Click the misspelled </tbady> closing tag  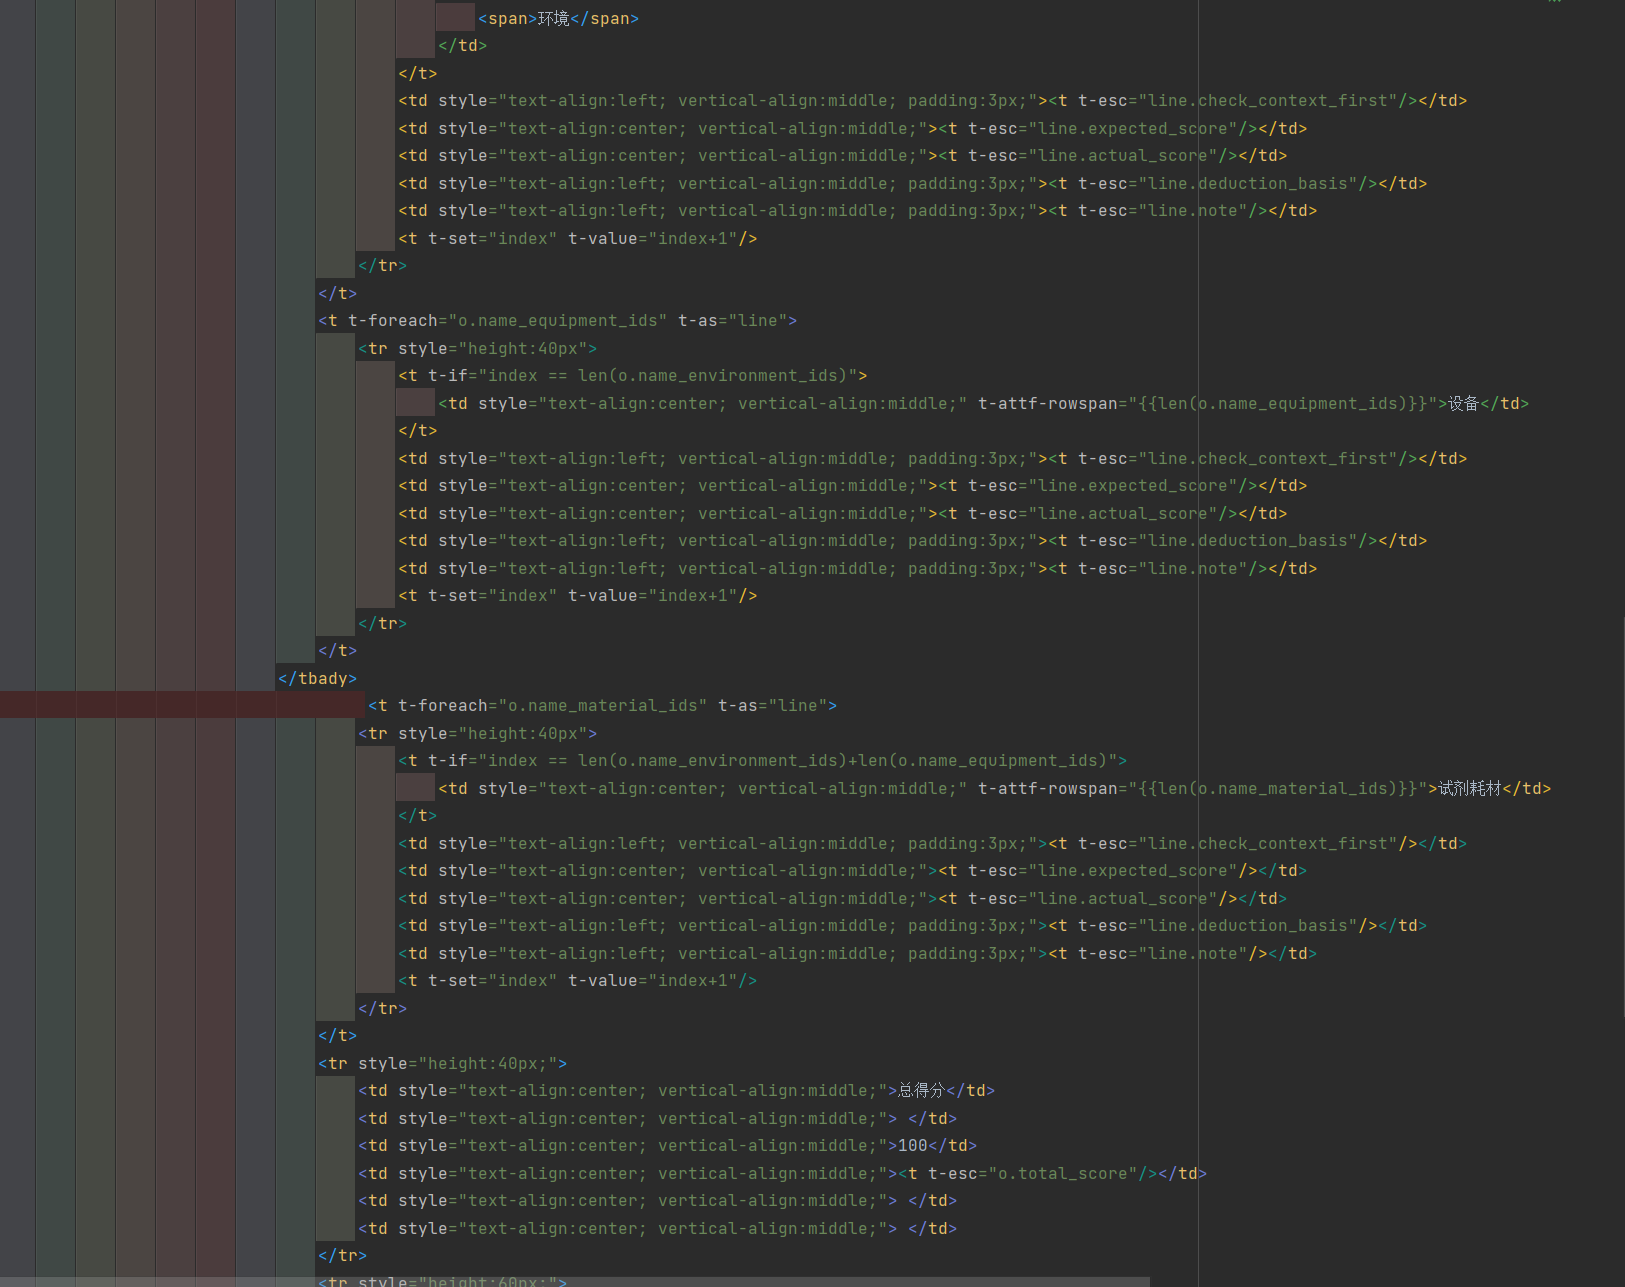pos(318,679)
